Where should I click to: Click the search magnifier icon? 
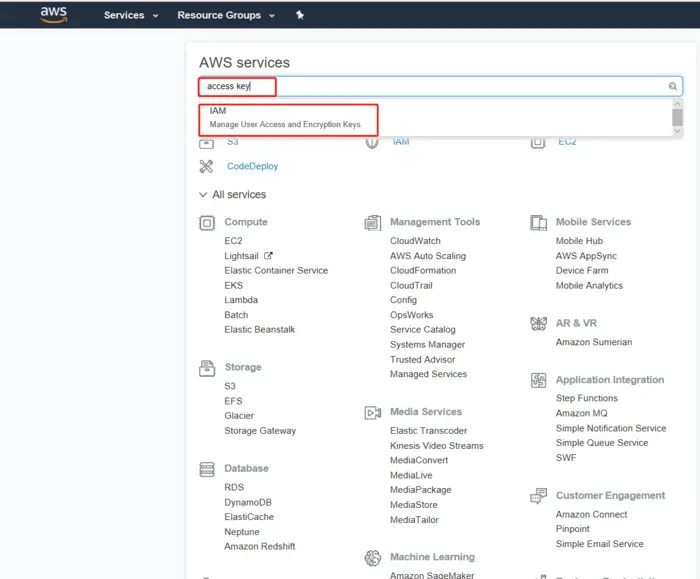coord(673,87)
